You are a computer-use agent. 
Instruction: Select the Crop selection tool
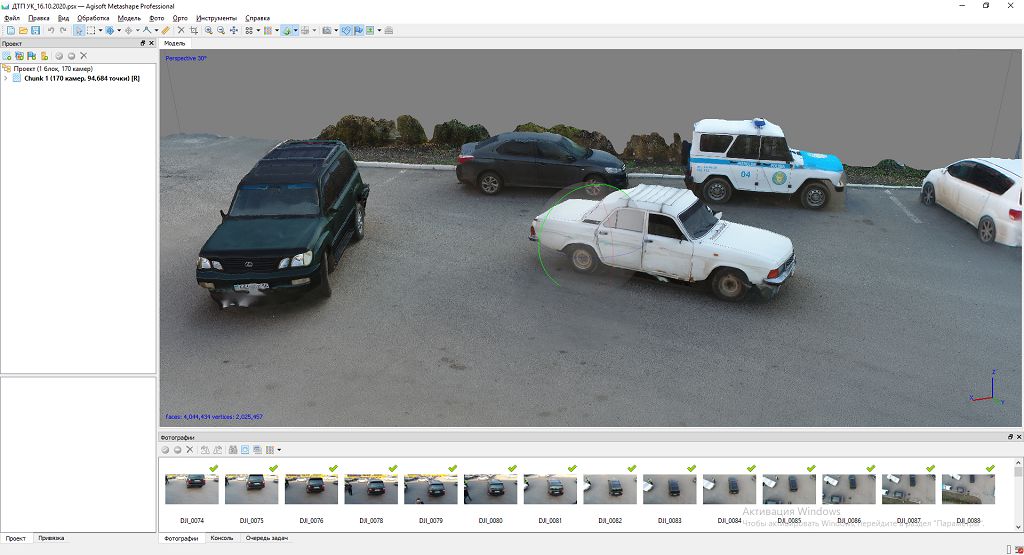click(193, 31)
